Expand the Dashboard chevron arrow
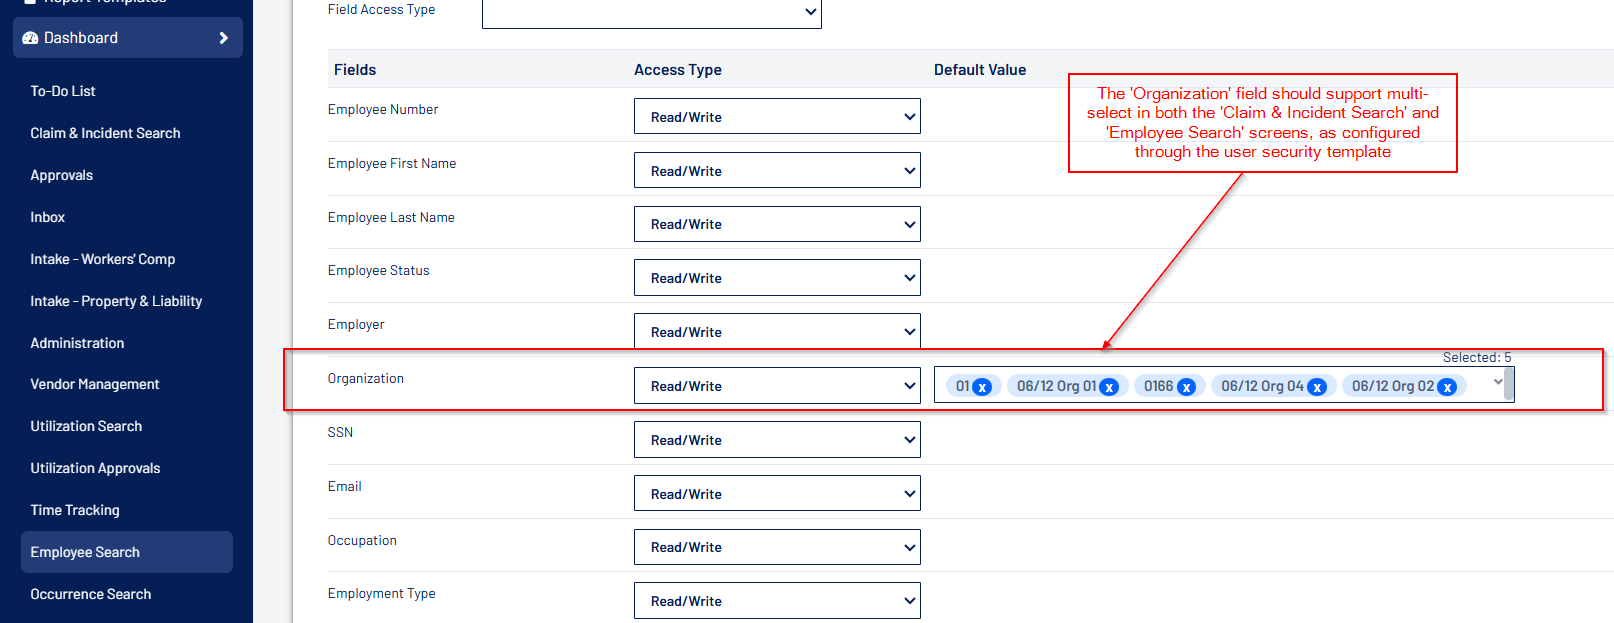This screenshot has width=1614, height=623. (223, 38)
